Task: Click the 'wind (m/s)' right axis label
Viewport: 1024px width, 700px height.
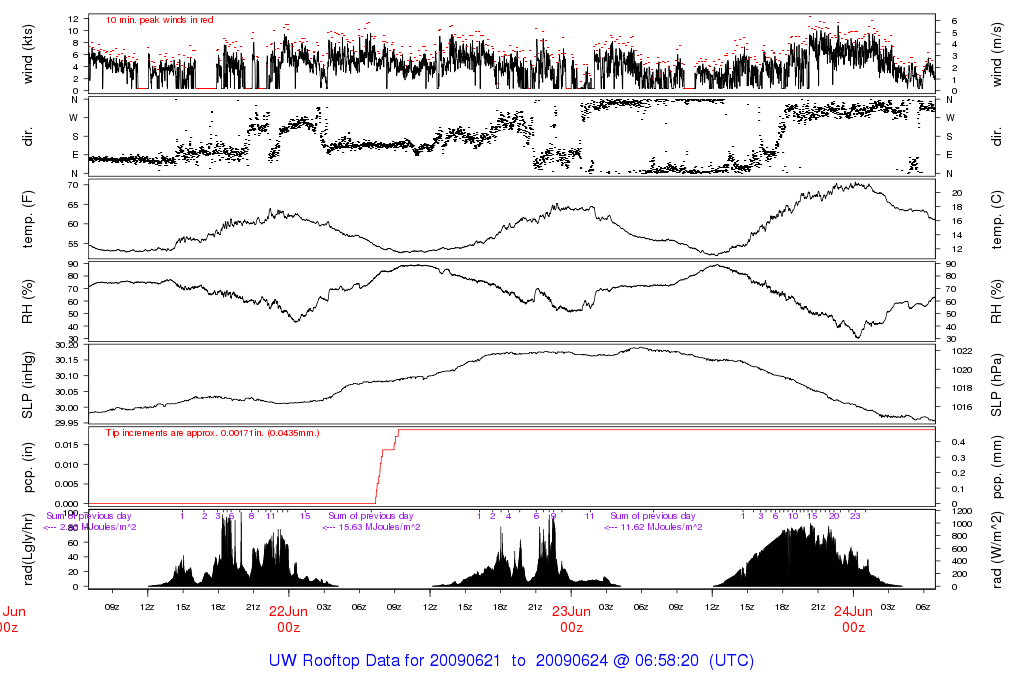Action: 997,55
